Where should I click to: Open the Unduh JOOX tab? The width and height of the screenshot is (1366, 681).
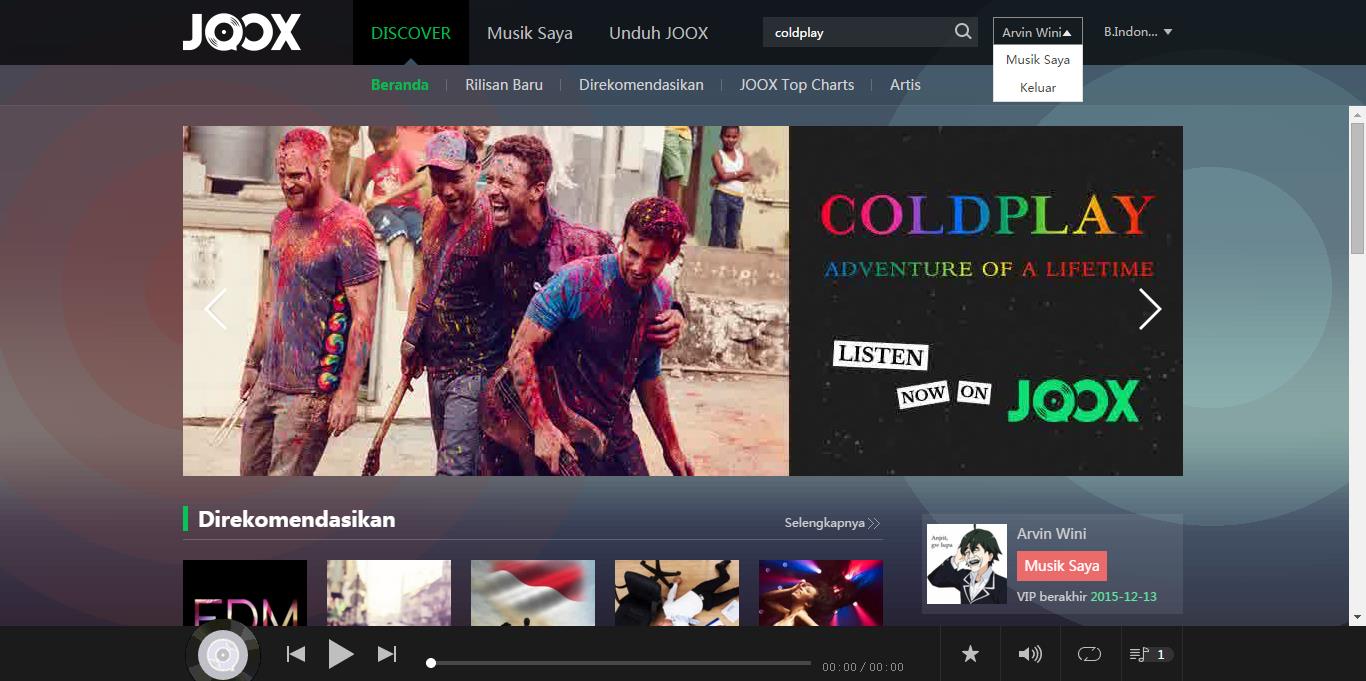click(658, 33)
